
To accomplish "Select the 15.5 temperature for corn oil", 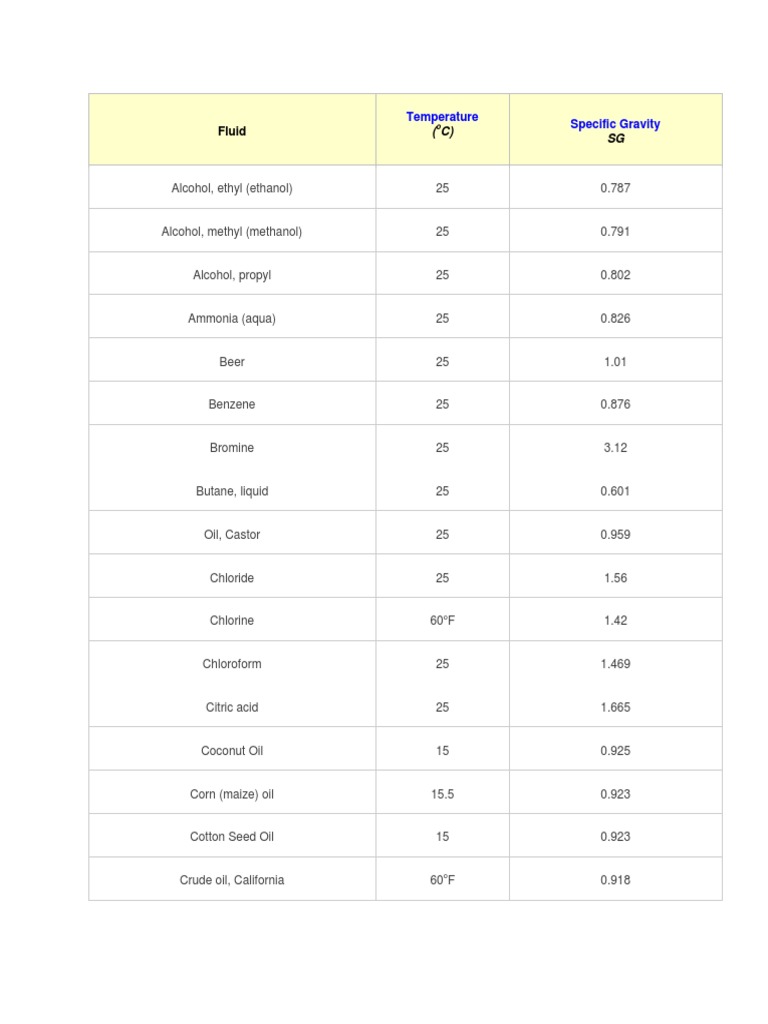I will pos(442,794).
